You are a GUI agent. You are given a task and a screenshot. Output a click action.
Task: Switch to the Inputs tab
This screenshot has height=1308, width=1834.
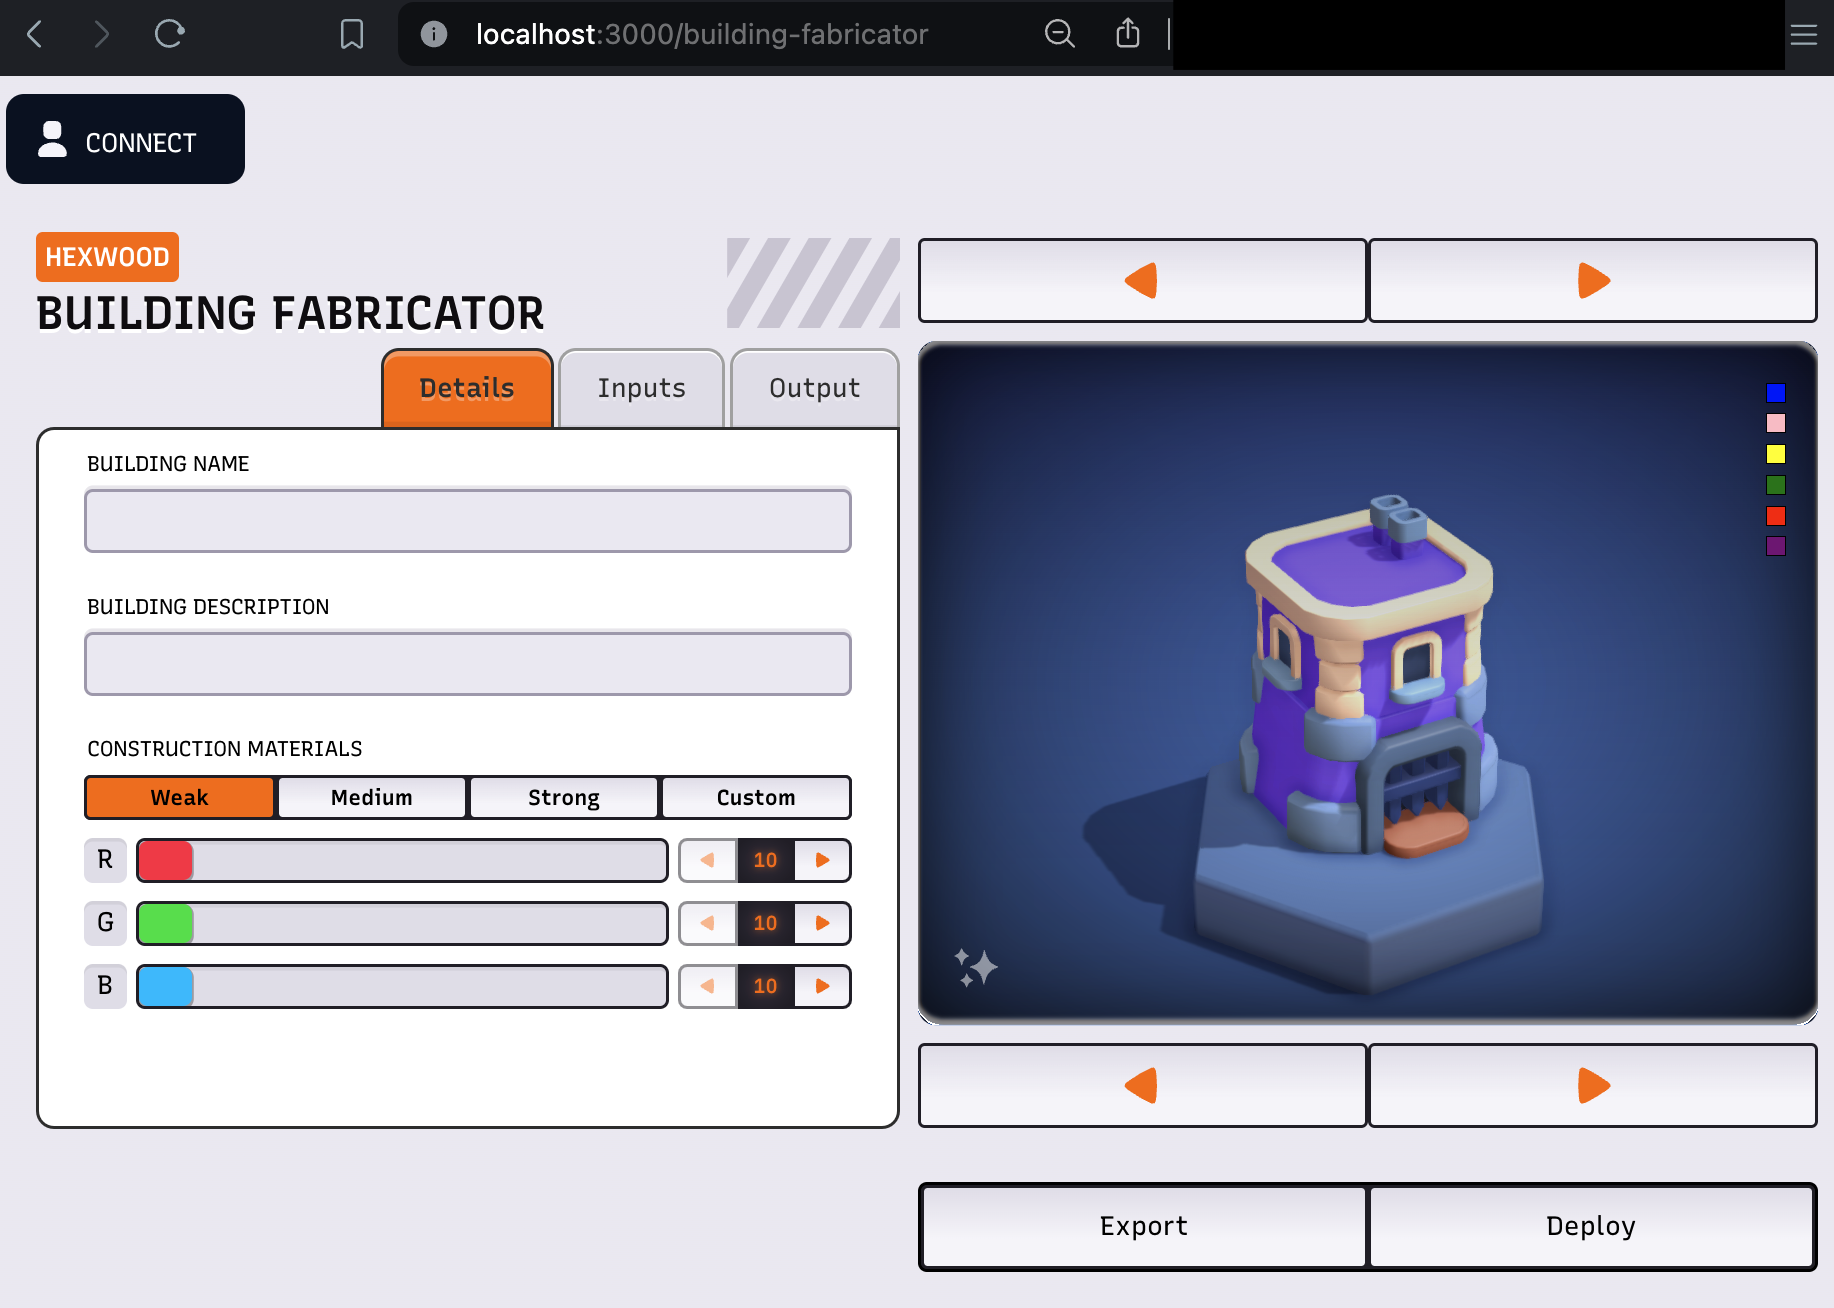pos(641,388)
